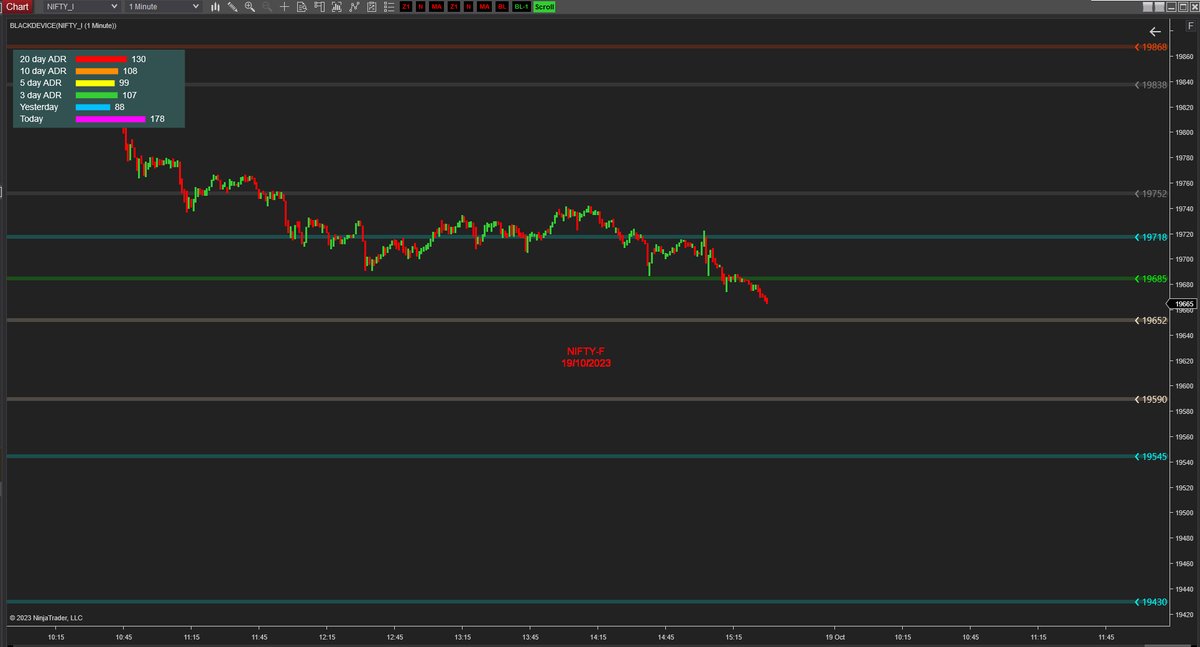Toggle the green Scroll button
Image resolution: width=1200 pixels, height=647 pixels.
tap(544, 6)
